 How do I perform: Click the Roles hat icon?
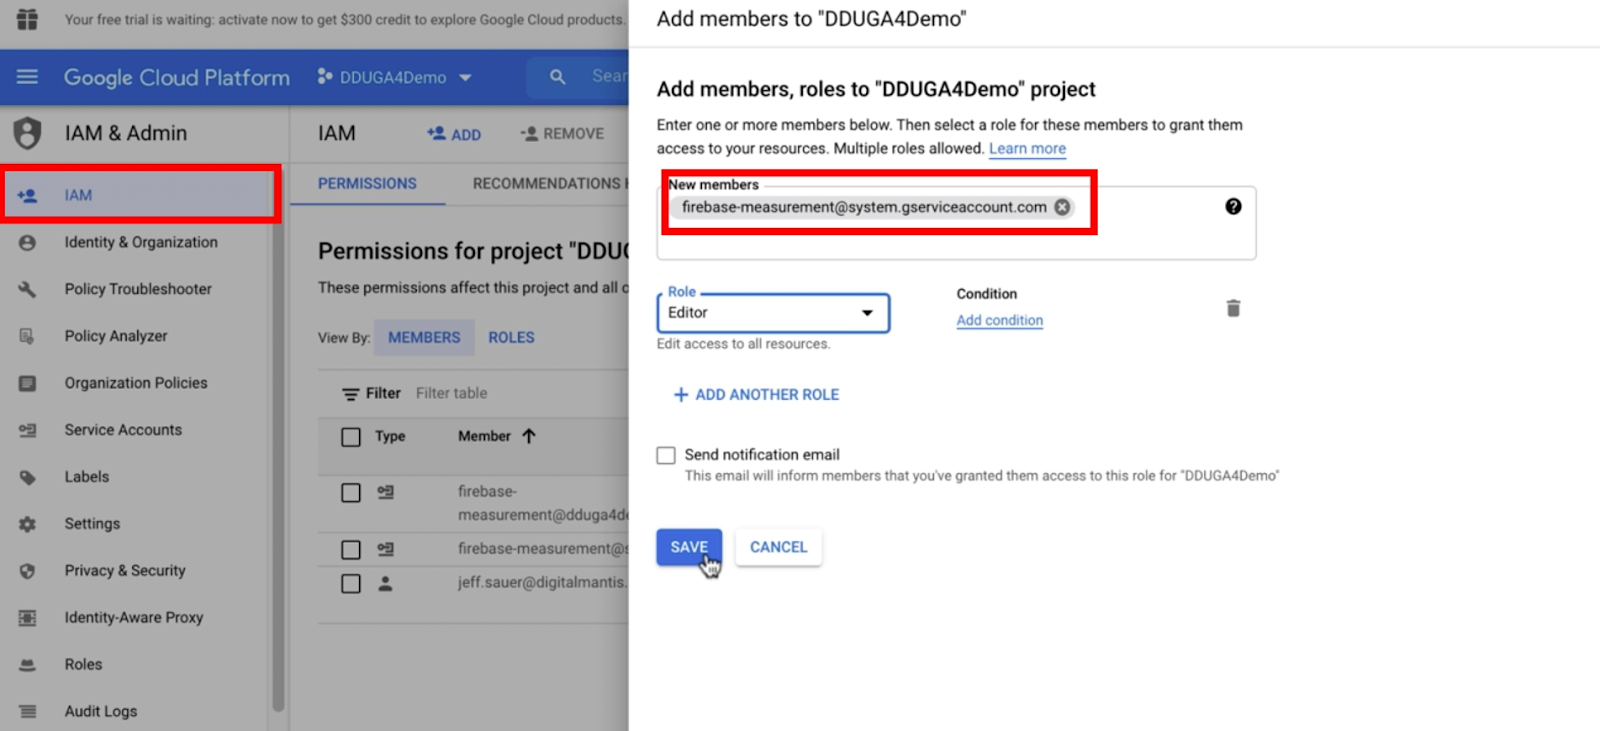click(x=27, y=665)
